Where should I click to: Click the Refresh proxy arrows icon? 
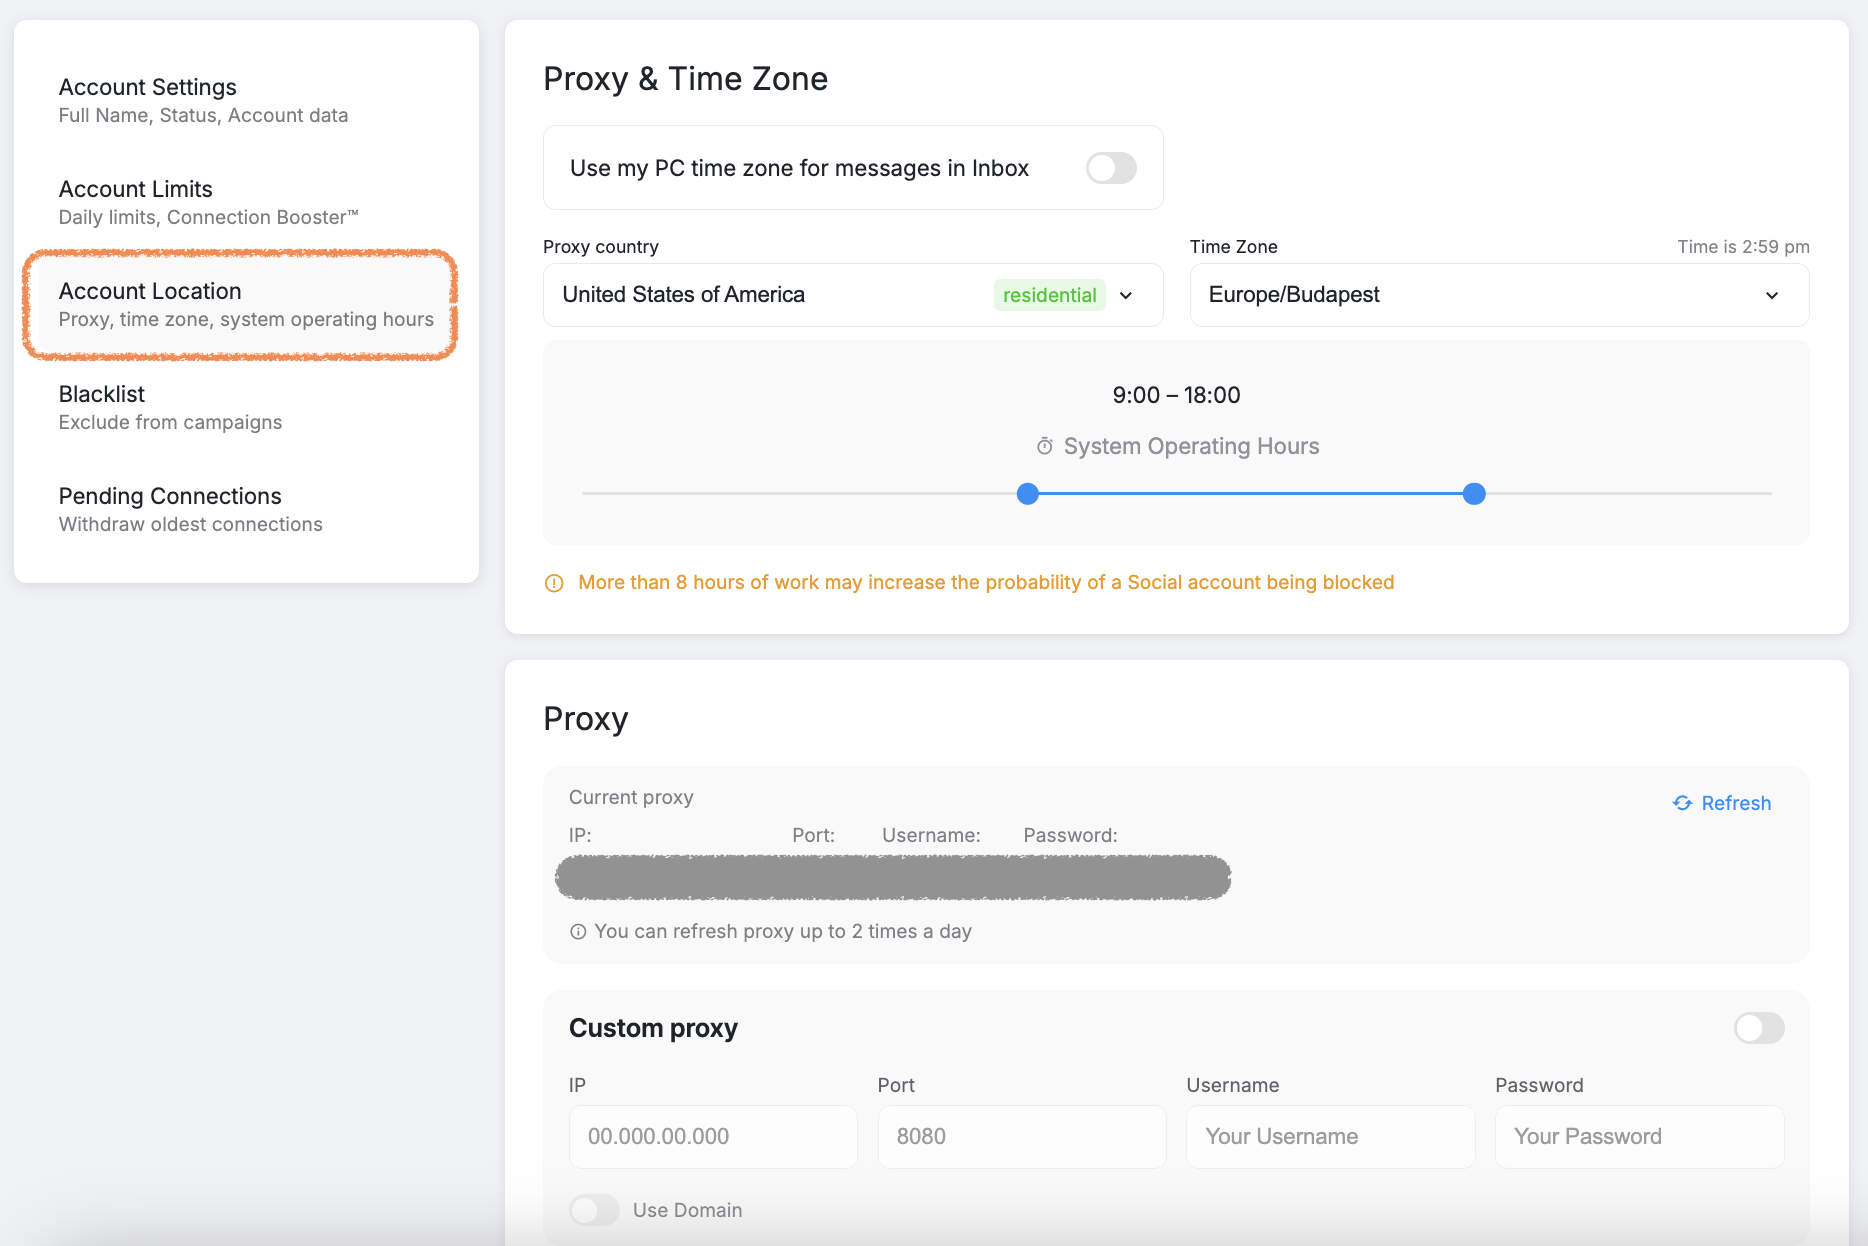(1682, 803)
